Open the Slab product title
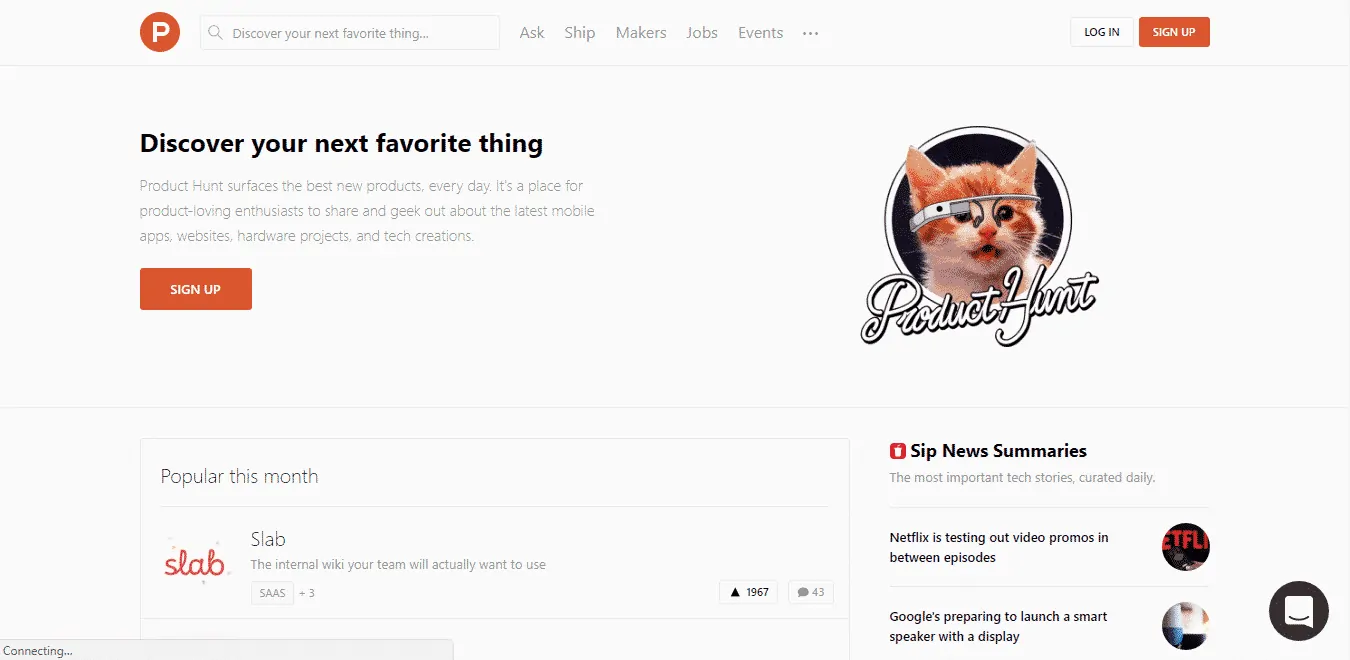 click(268, 539)
